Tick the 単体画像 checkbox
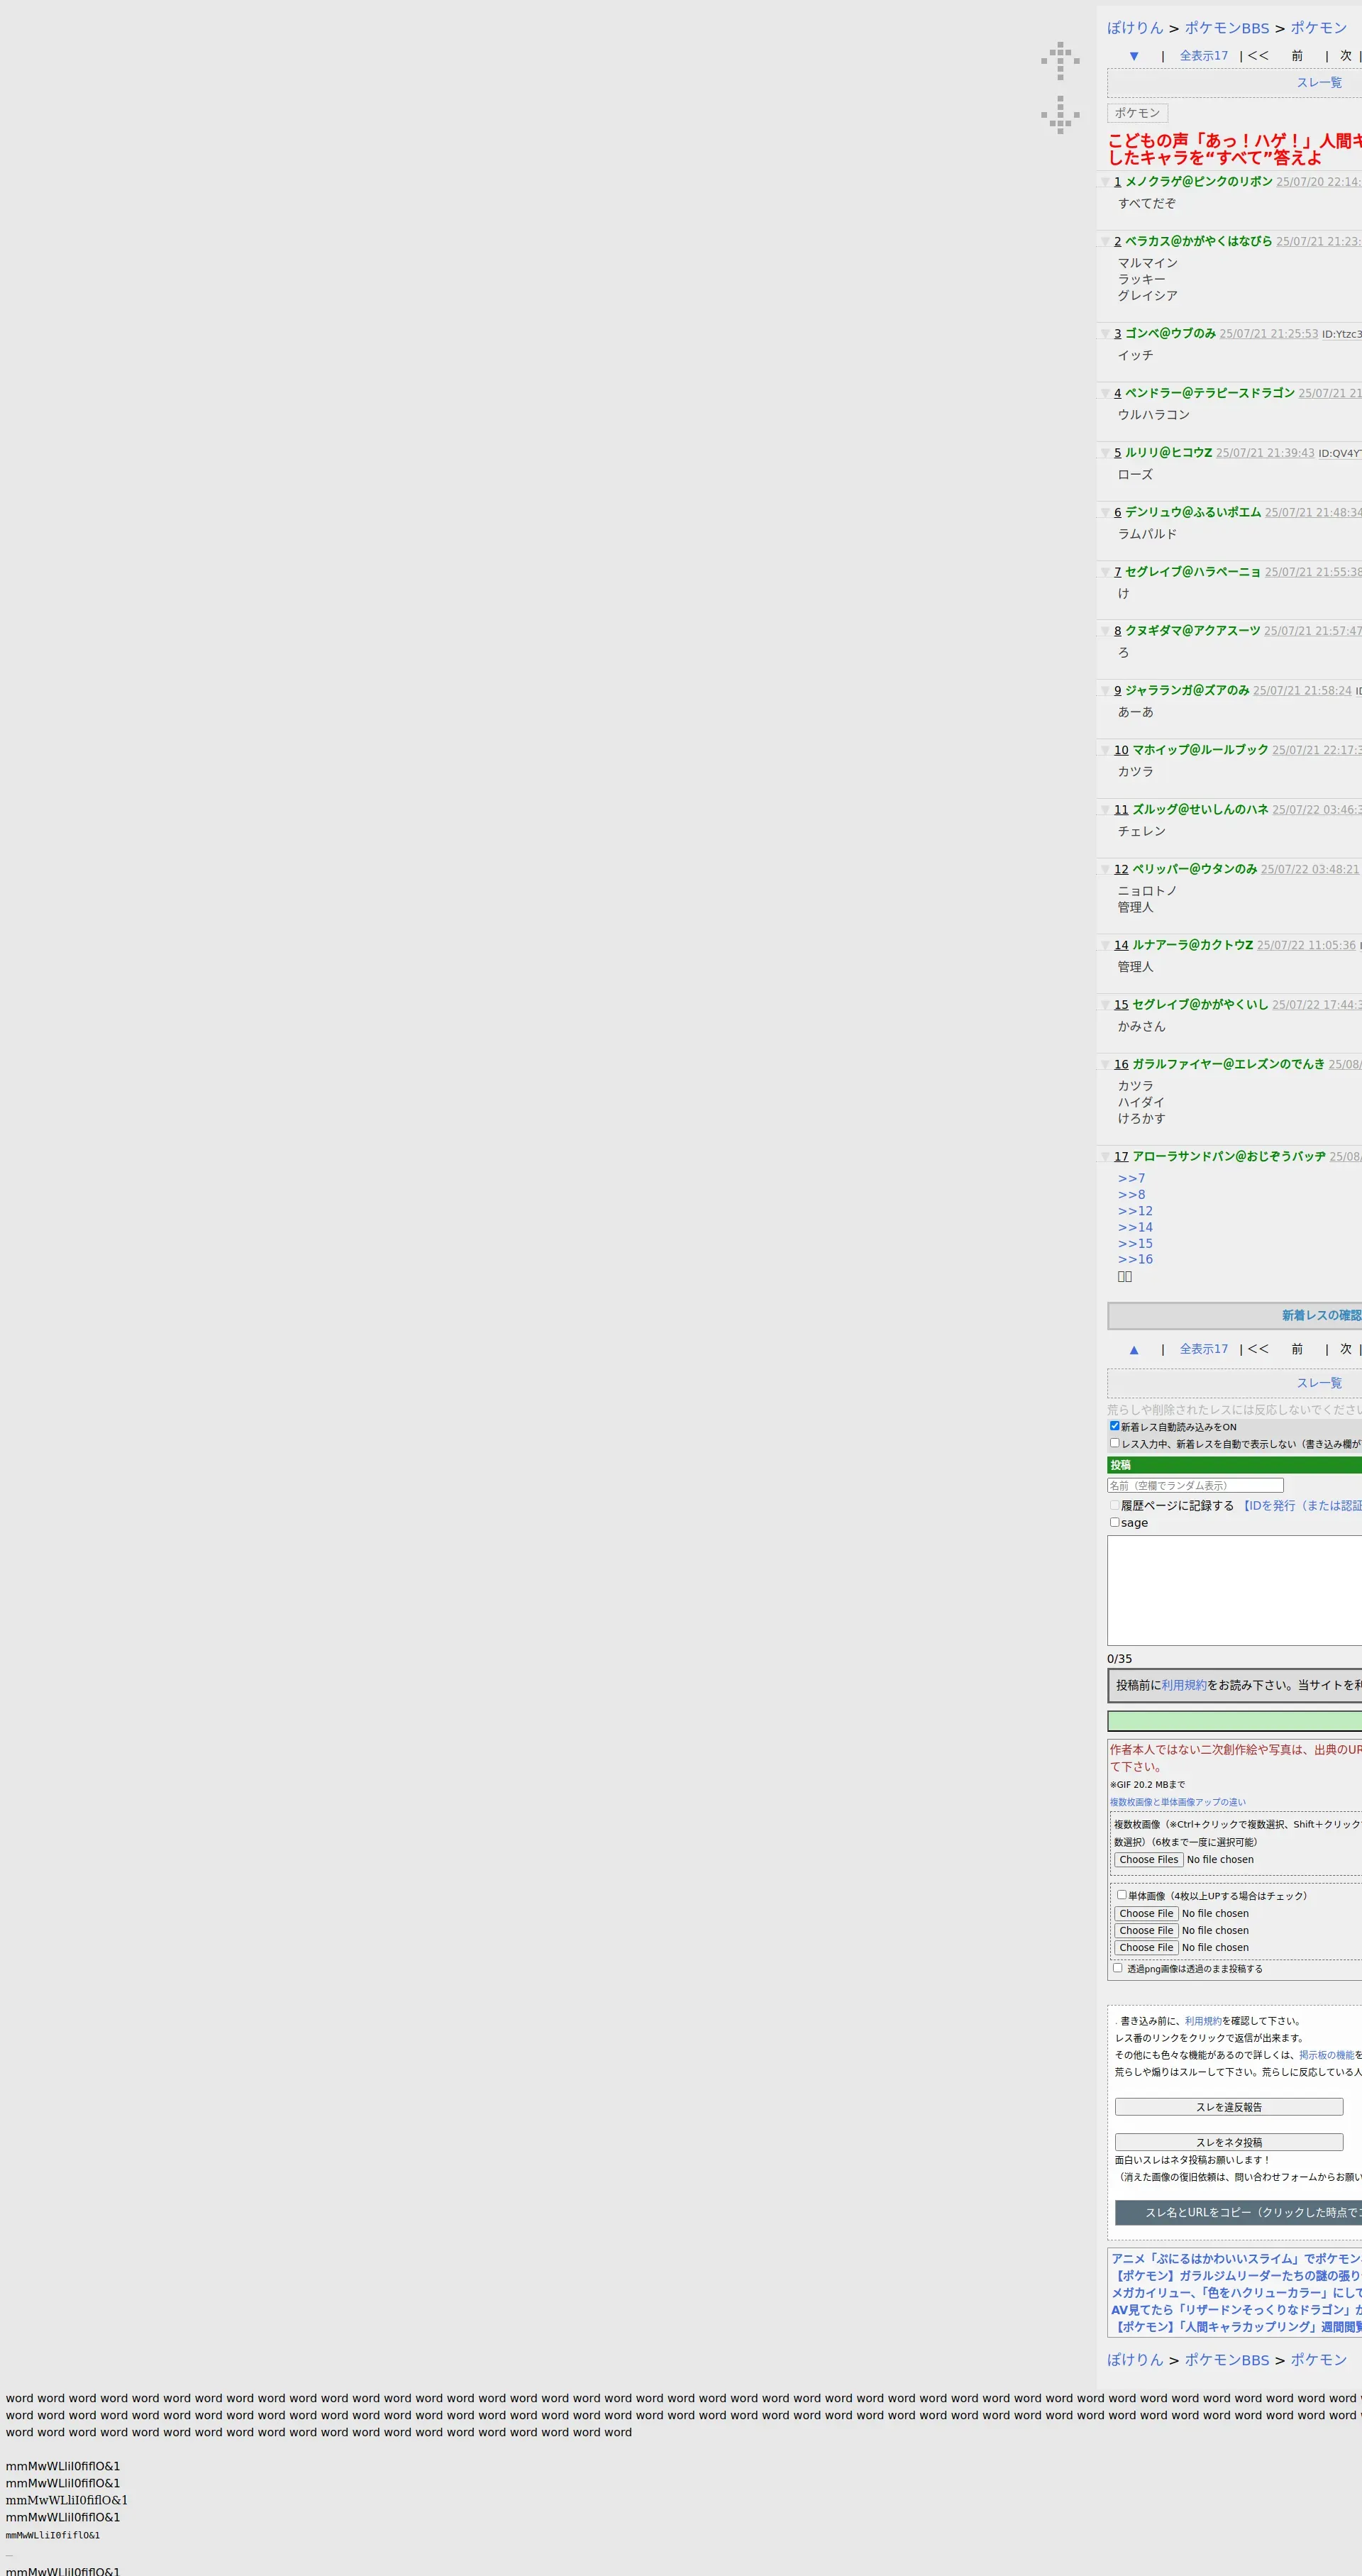1362x2576 pixels. [x=1121, y=1894]
